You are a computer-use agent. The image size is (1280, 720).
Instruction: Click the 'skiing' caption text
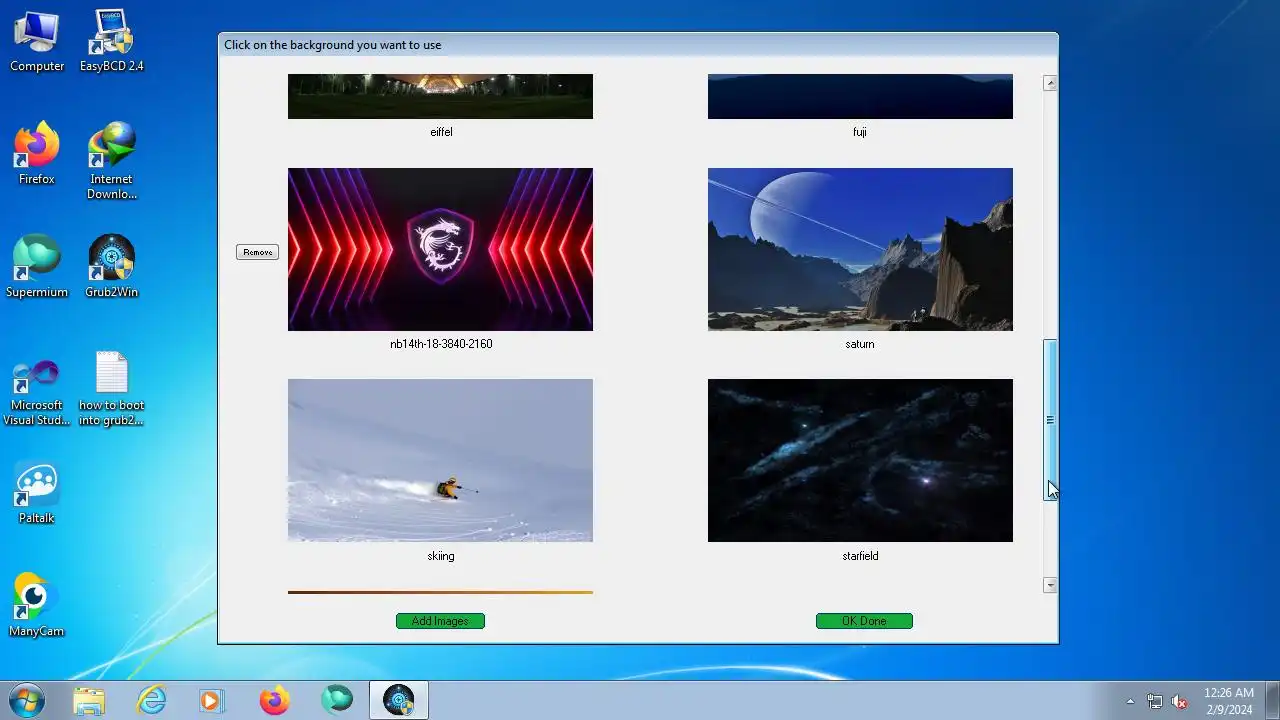[x=441, y=556]
